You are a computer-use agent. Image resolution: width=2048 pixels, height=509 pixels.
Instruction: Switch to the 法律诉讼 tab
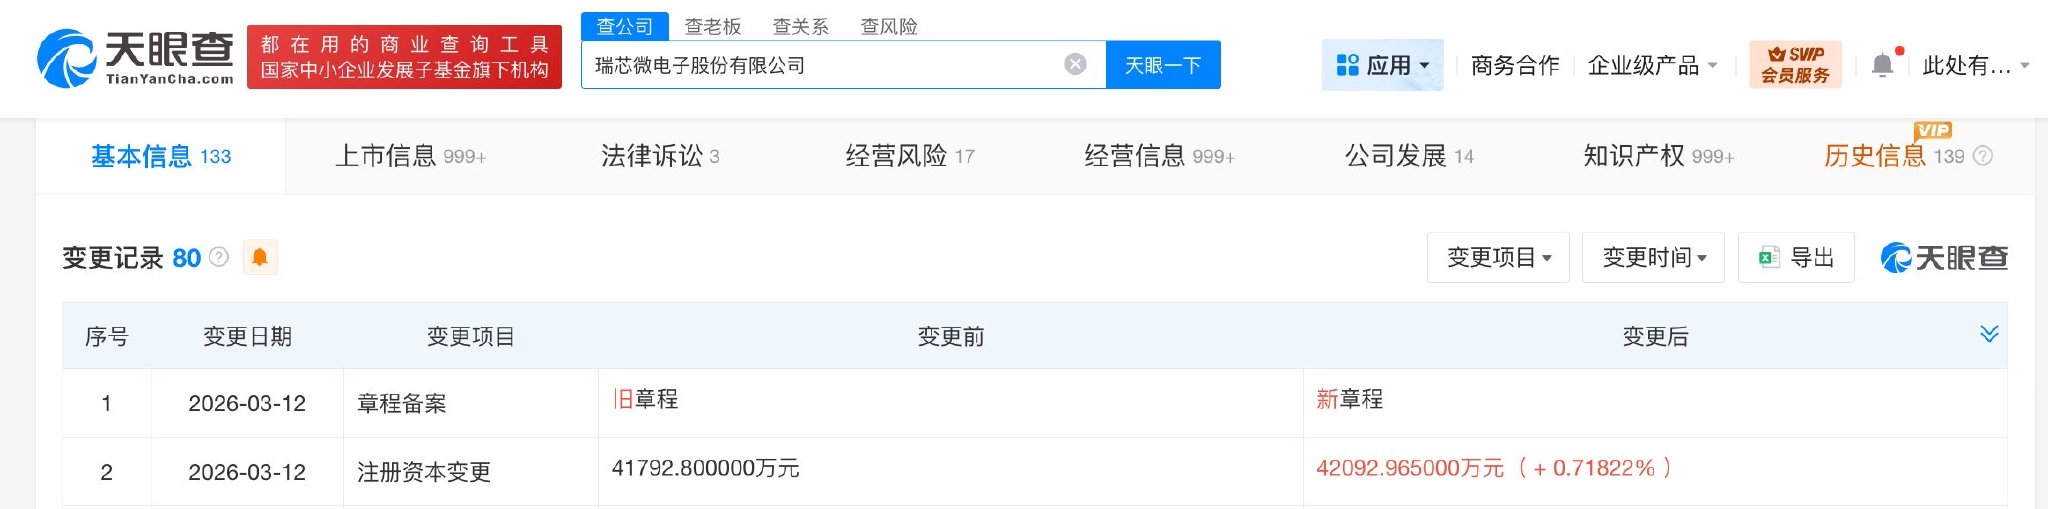[659, 156]
